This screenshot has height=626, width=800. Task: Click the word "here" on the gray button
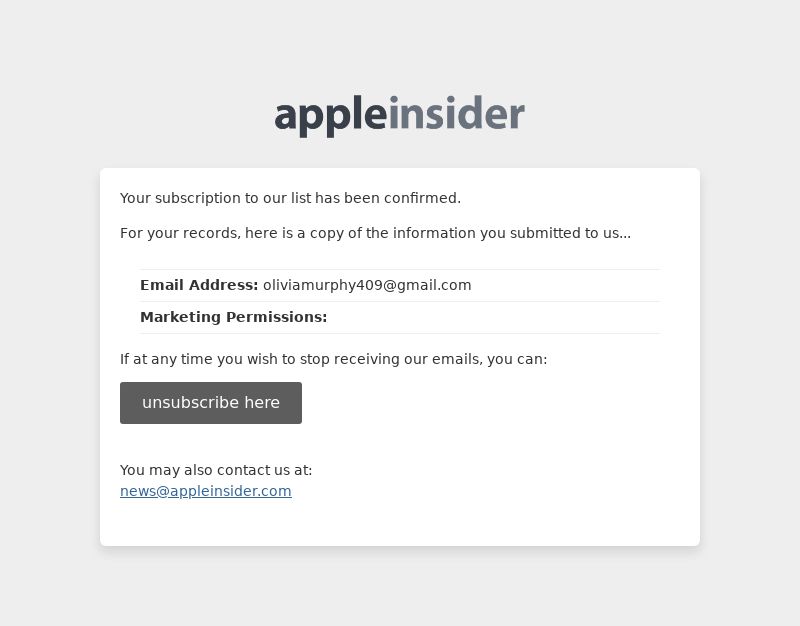(x=262, y=403)
